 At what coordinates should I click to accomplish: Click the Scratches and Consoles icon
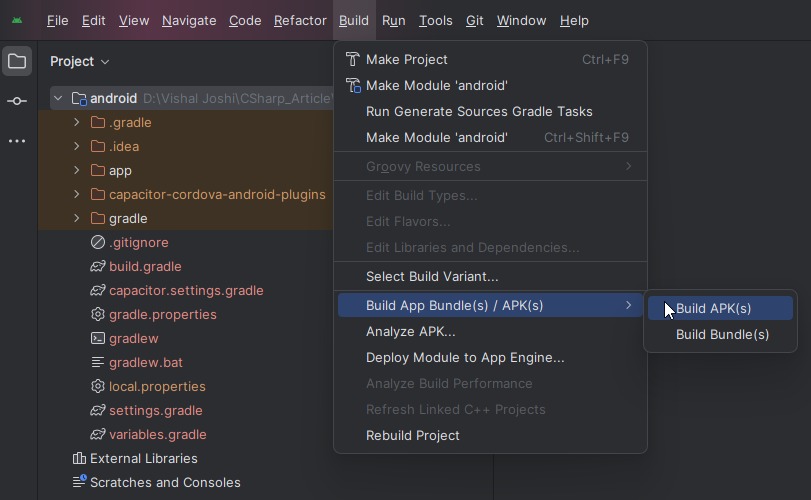point(79,481)
